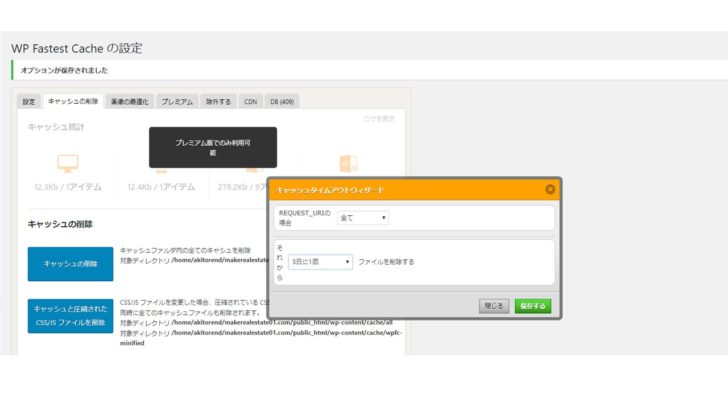Click the premium-only black tooltip message
Screen dimensions: 728x410
tap(212, 147)
